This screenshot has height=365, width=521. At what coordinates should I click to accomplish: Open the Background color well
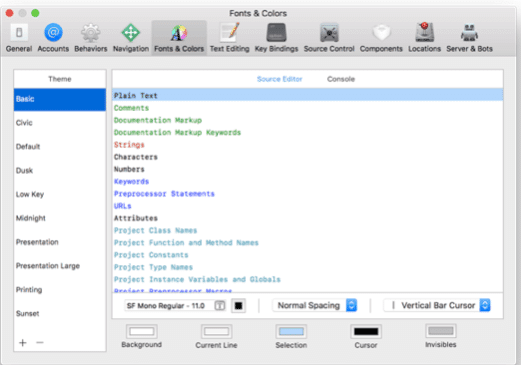(x=142, y=331)
